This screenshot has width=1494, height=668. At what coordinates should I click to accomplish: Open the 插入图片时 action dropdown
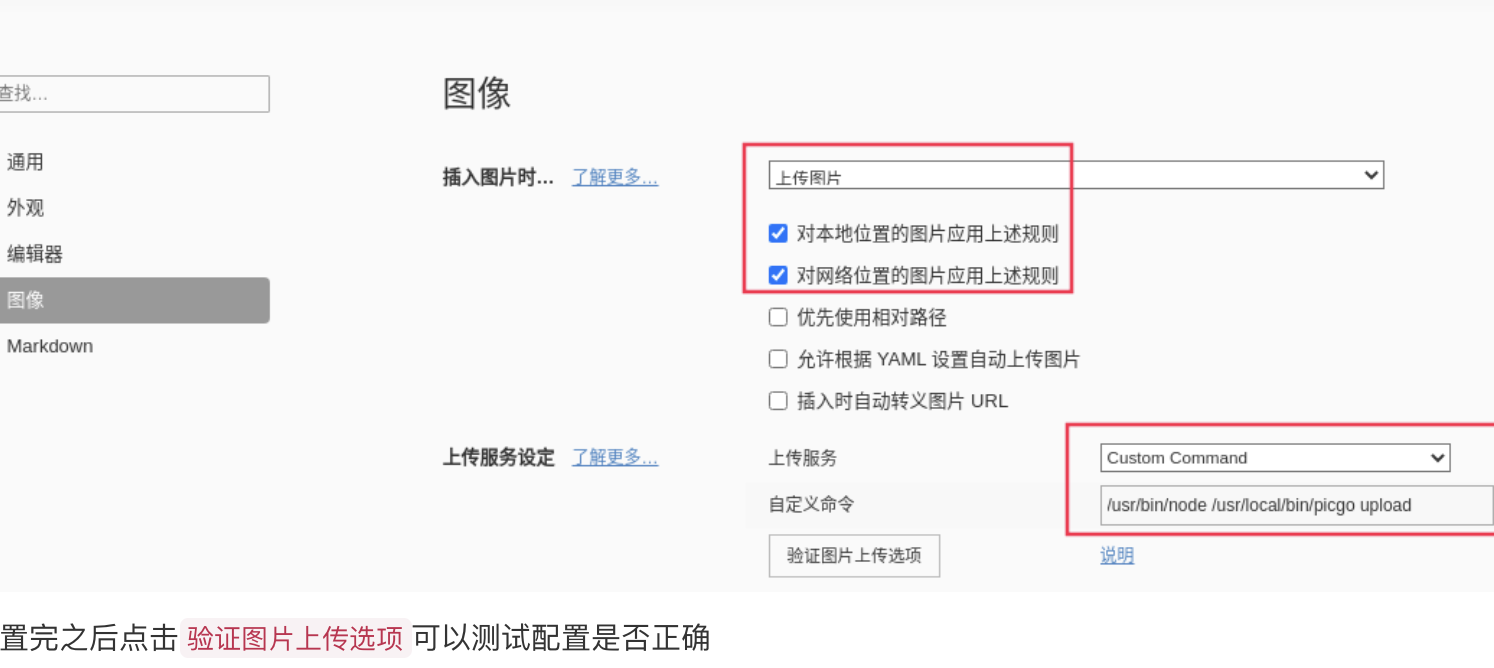(1075, 175)
